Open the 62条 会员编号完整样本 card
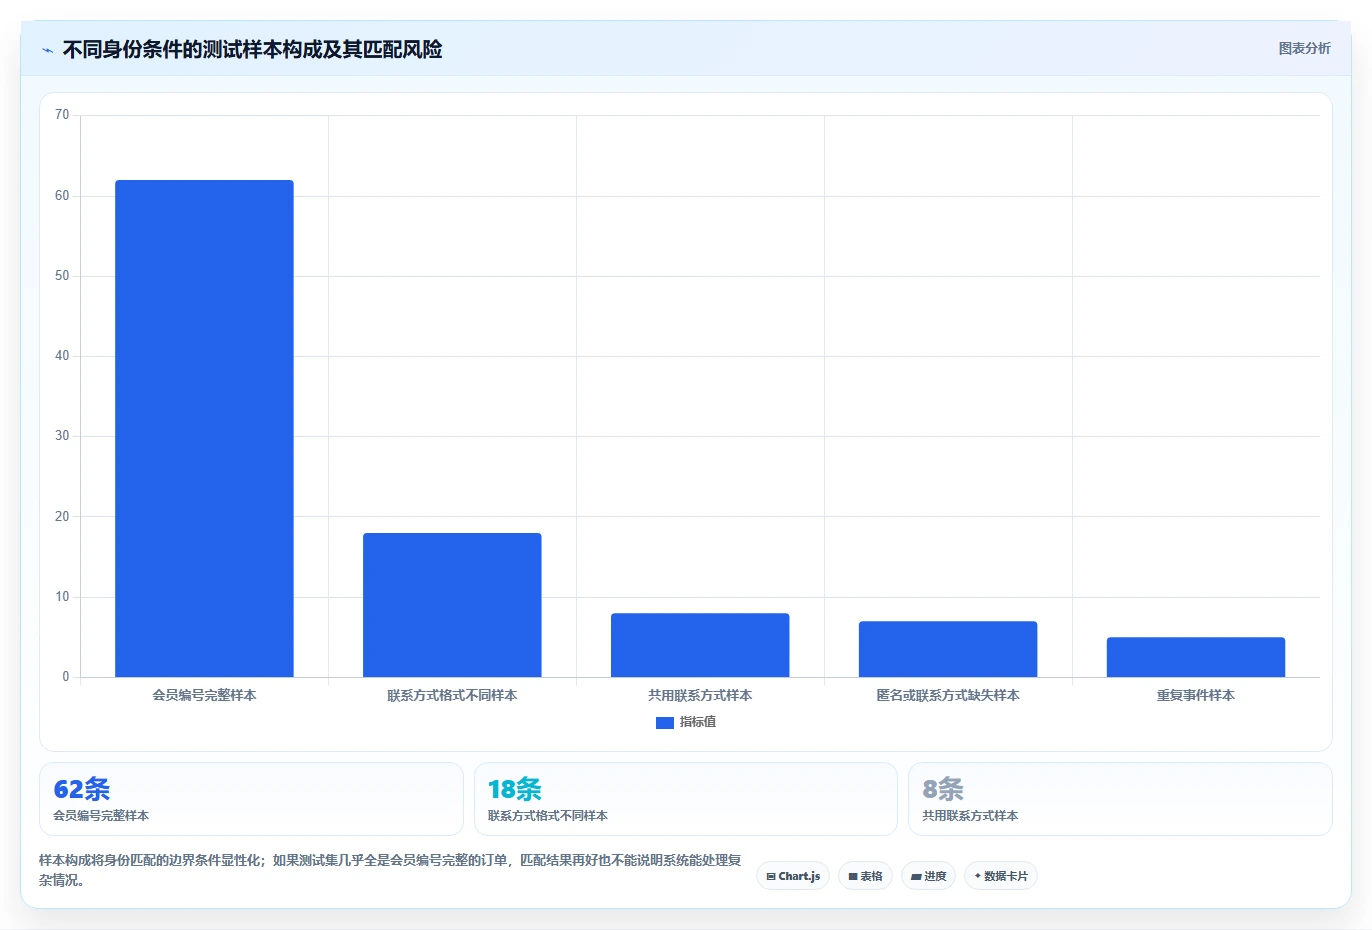Viewport: 1372px width, 930px height. click(251, 799)
